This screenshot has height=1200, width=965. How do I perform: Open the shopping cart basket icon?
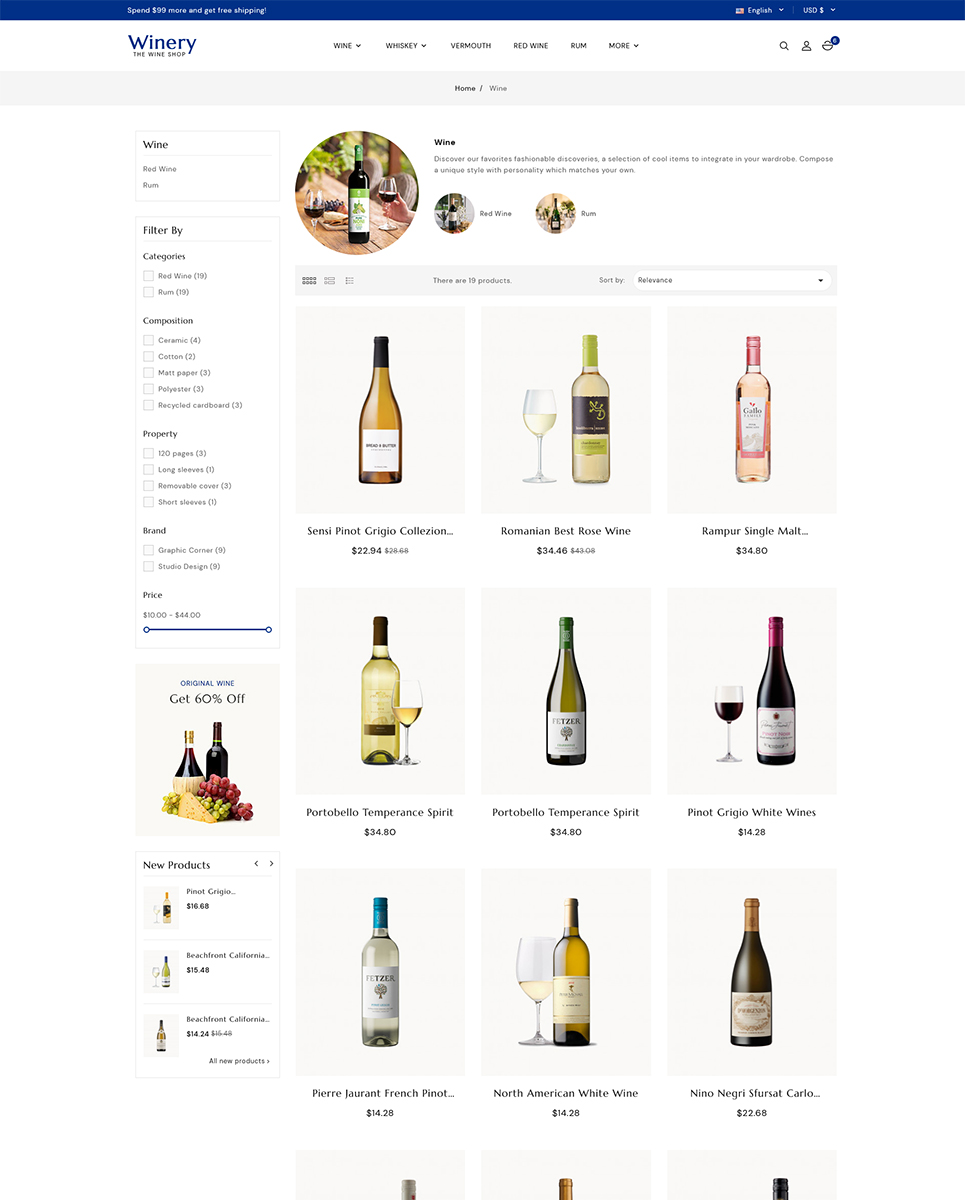[x=828, y=45]
